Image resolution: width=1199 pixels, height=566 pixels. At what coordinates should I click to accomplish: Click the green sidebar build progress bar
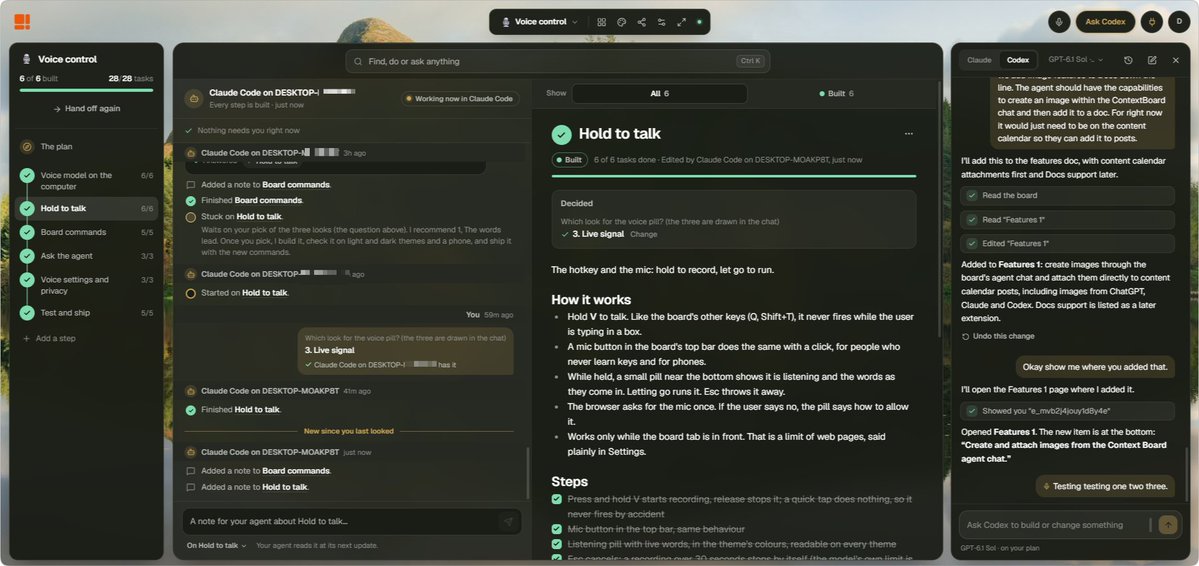point(86,90)
